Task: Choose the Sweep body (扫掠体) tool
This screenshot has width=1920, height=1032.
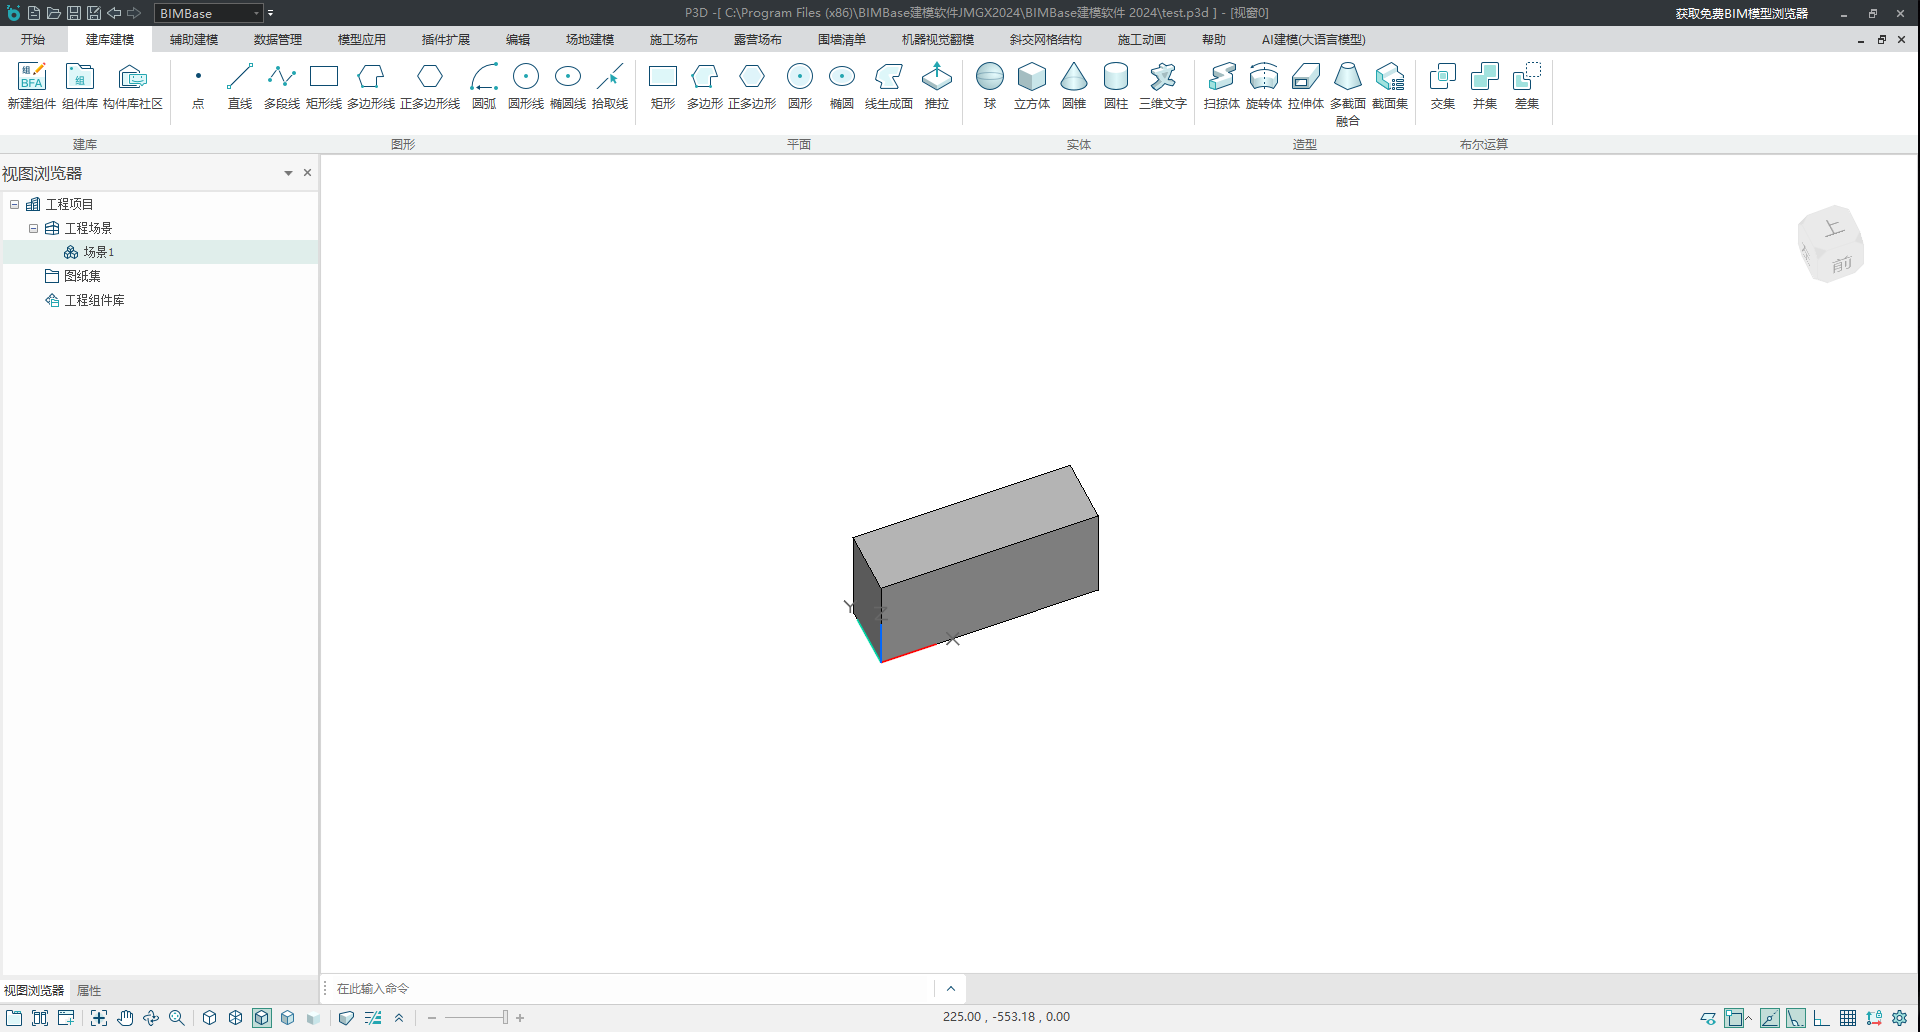Action: [1221, 85]
